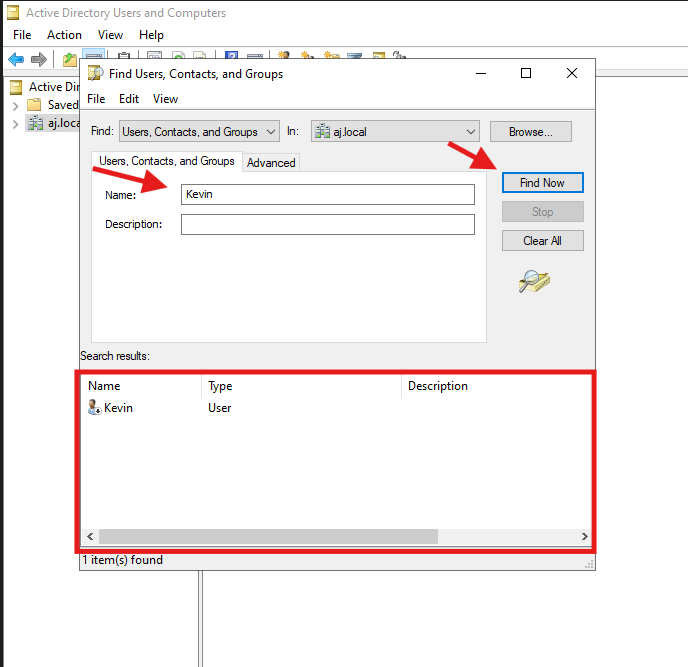Screen dimensions: 688x667
Task: Open the Find type dropdown
Action: point(199,132)
